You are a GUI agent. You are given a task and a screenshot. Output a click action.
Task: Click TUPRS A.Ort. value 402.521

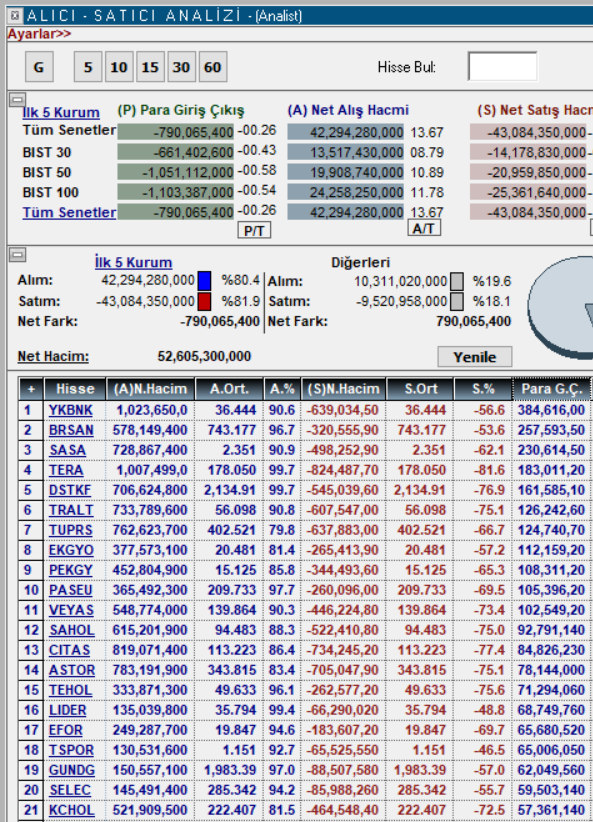[x=230, y=530]
